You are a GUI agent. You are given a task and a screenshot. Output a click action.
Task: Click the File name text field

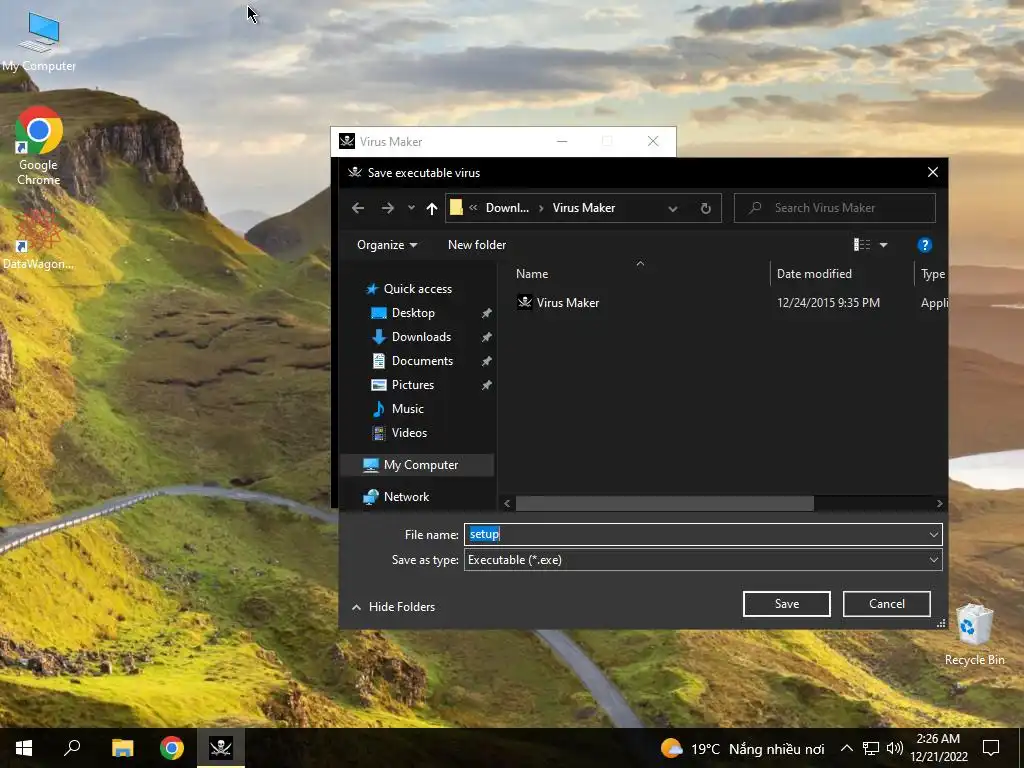point(696,534)
